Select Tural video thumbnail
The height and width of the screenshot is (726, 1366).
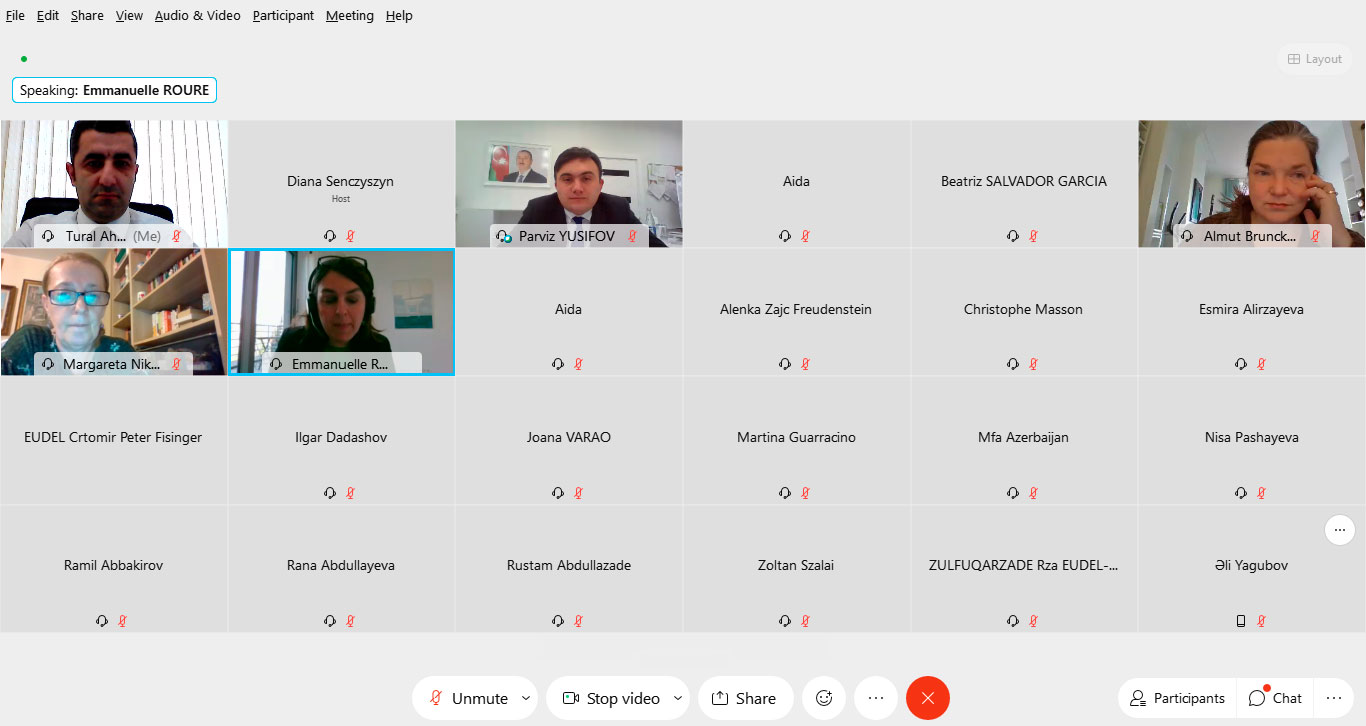pos(114,184)
